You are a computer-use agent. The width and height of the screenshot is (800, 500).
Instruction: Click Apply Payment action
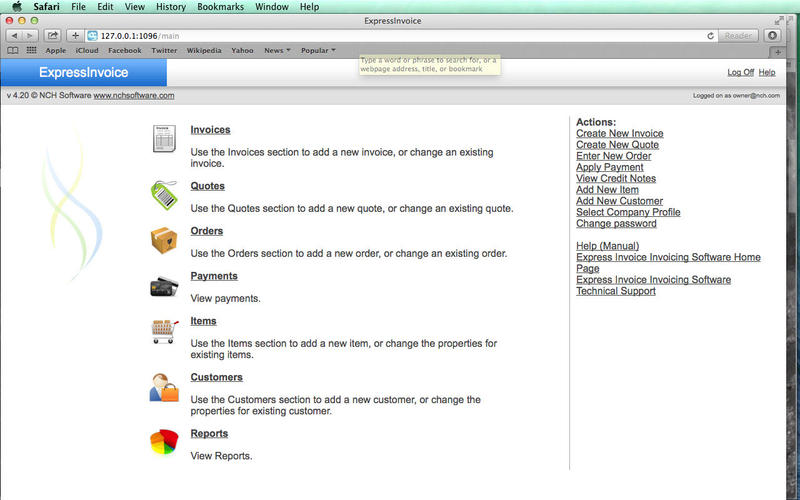[610, 167]
